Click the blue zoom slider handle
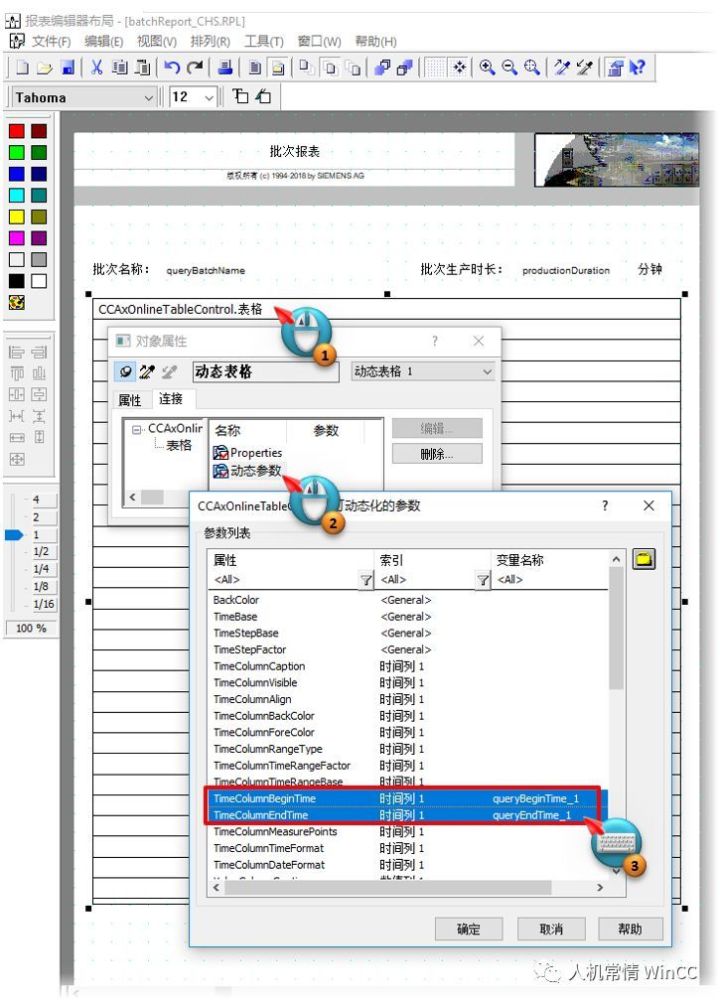 click(14, 534)
